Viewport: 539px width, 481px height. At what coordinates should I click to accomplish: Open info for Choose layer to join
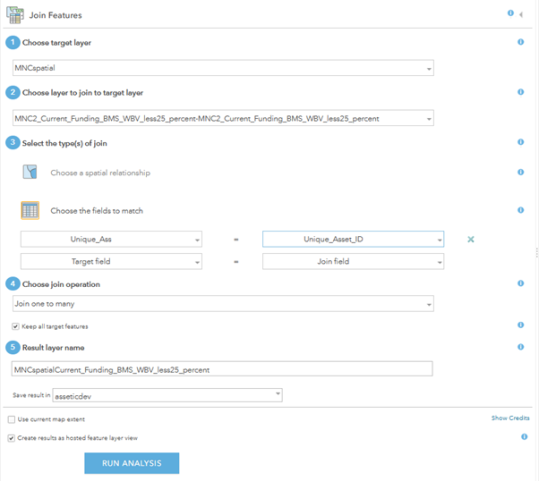pyautogui.click(x=520, y=92)
